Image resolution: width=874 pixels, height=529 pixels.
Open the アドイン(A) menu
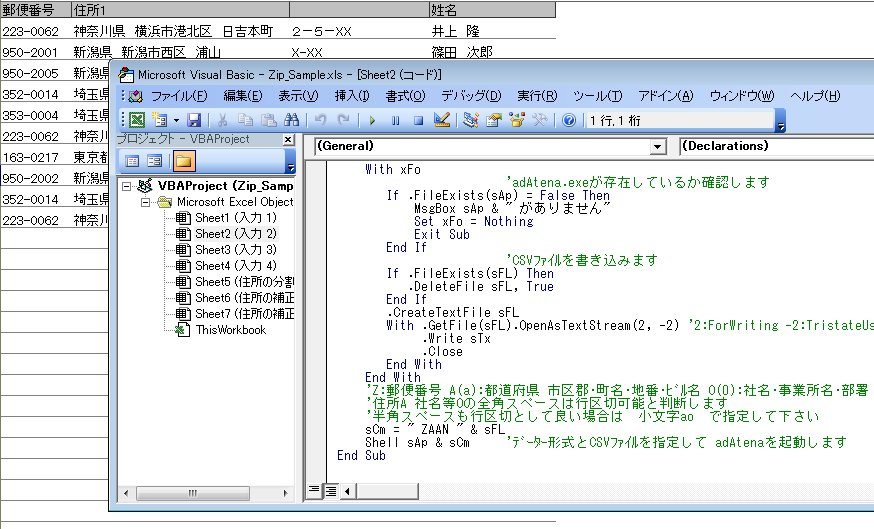tap(666, 96)
